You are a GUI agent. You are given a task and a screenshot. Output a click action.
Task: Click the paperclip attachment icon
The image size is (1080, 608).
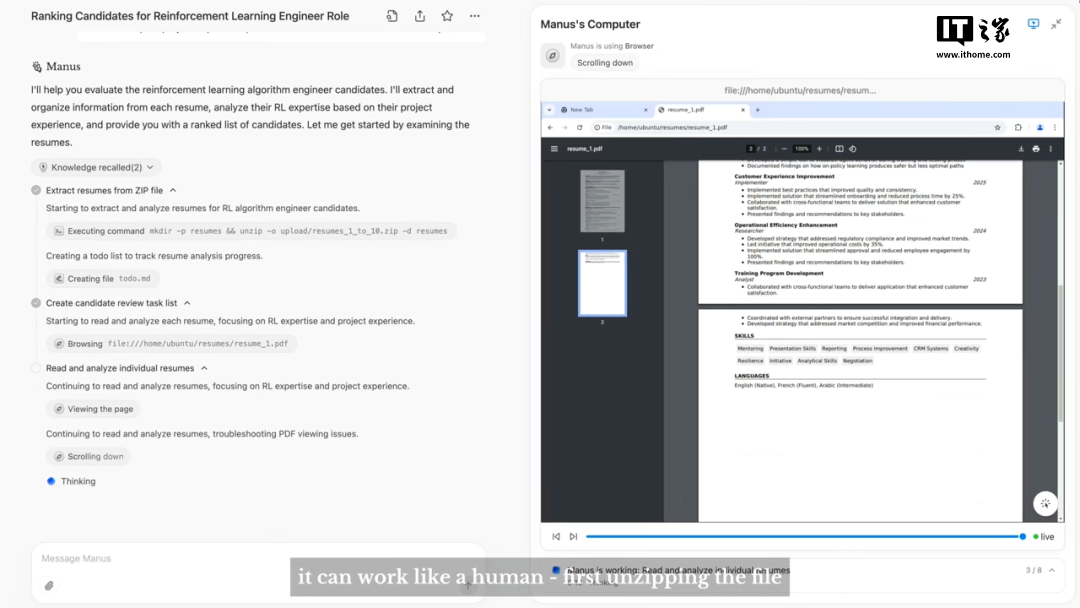click(48, 586)
